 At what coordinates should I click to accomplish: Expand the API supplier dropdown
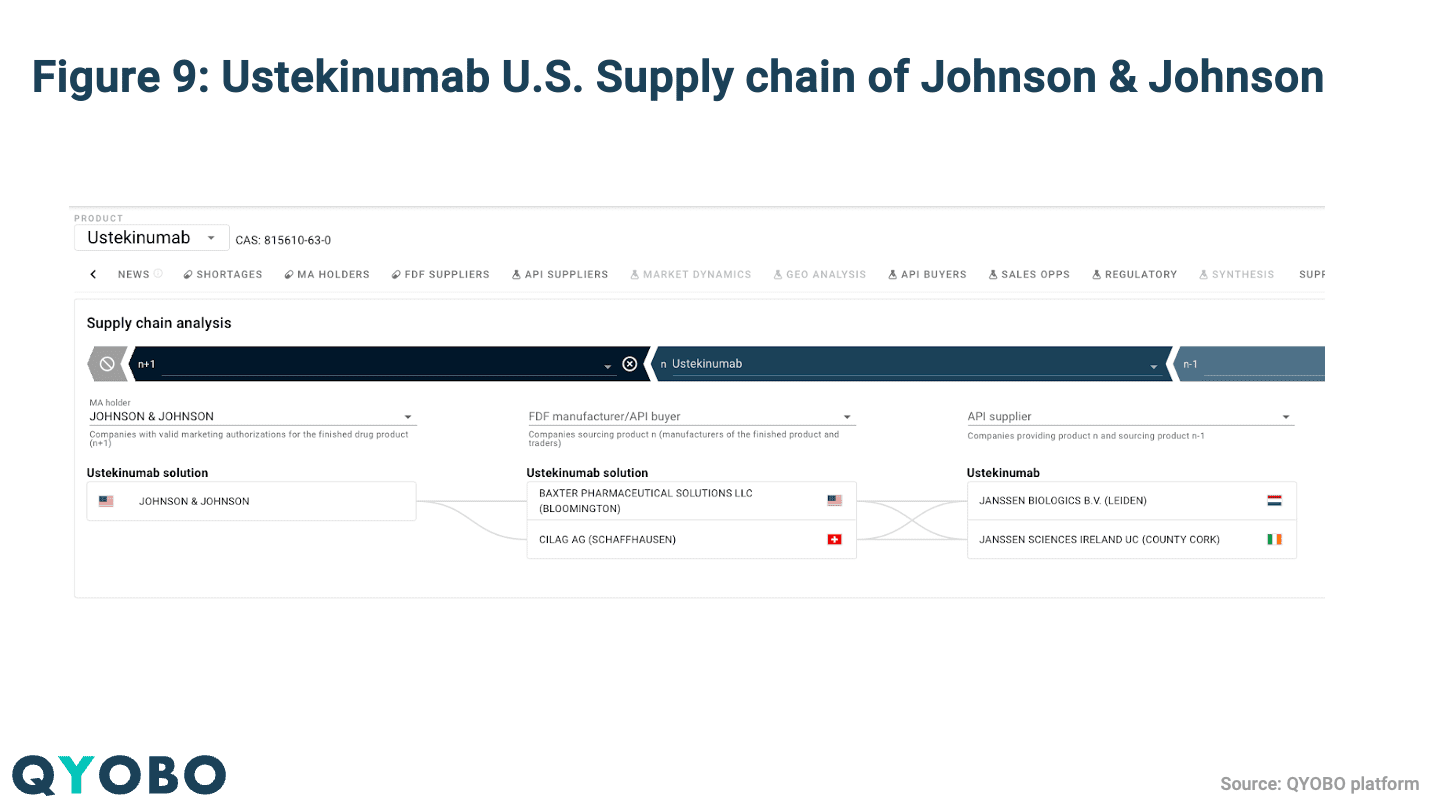click(x=1286, y=417)
